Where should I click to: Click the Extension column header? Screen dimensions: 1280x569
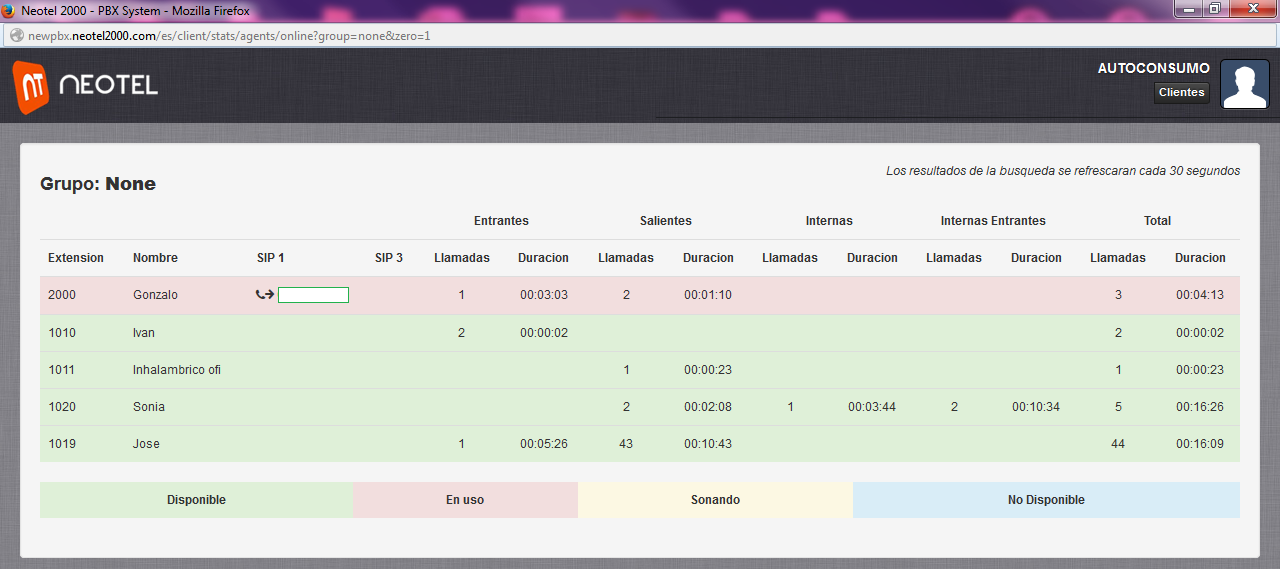point(76,258)
